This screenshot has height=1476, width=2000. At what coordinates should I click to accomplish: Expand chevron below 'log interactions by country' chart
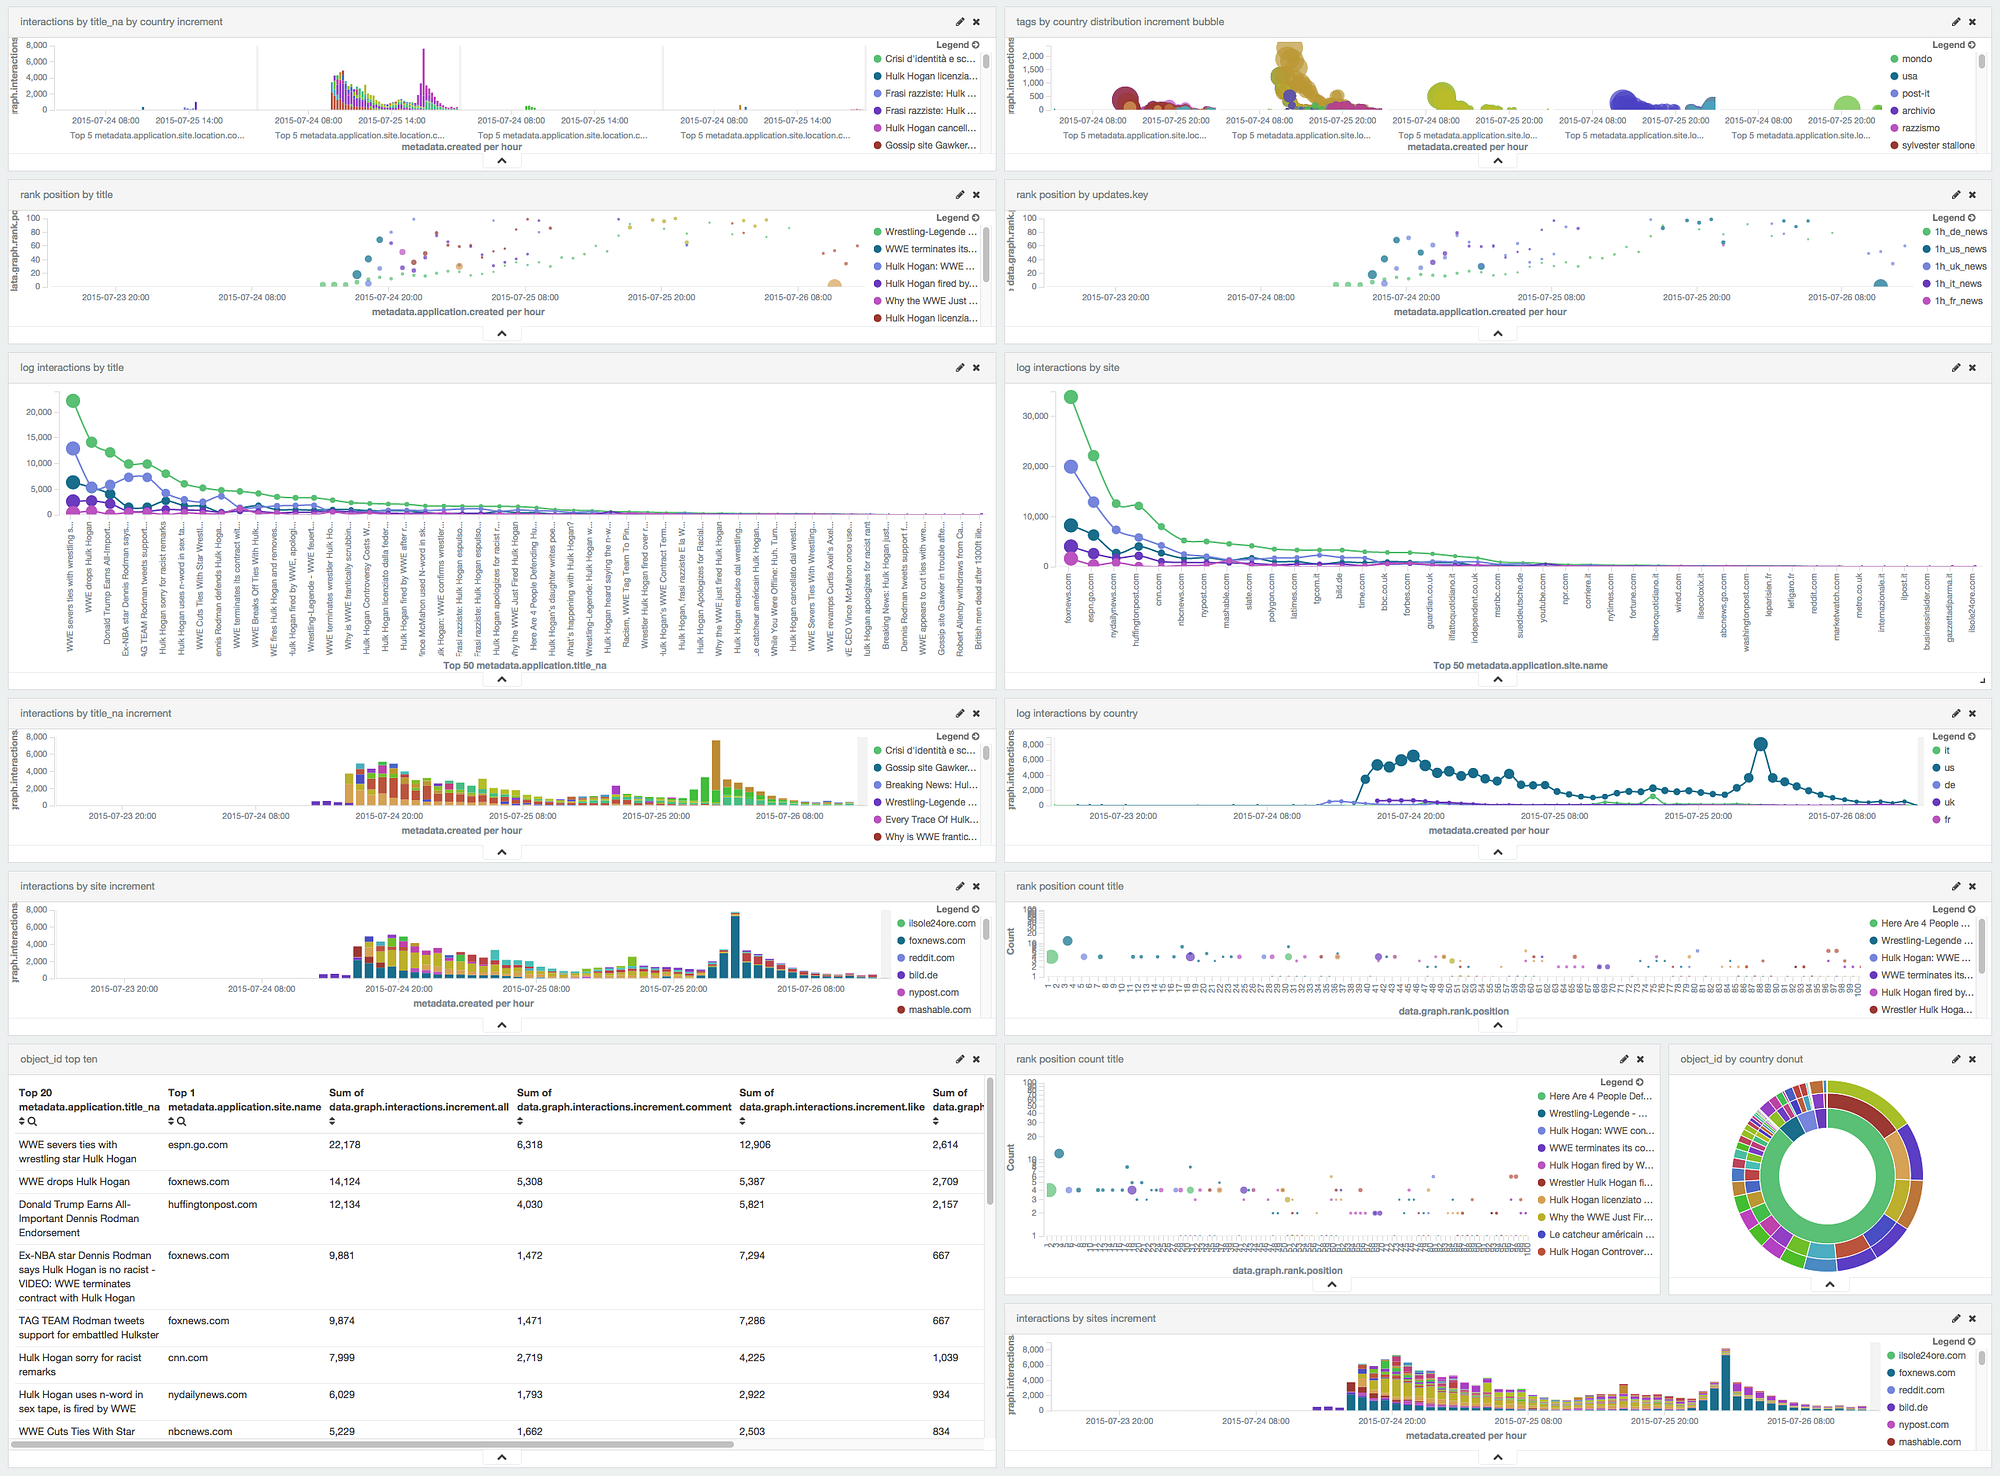pos(1498,853)
